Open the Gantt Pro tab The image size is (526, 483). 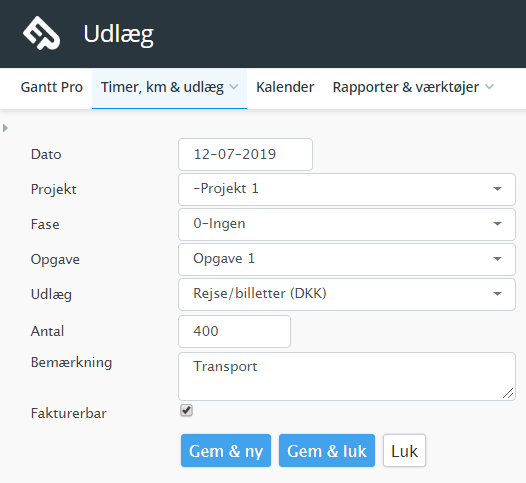click(52, 87)
